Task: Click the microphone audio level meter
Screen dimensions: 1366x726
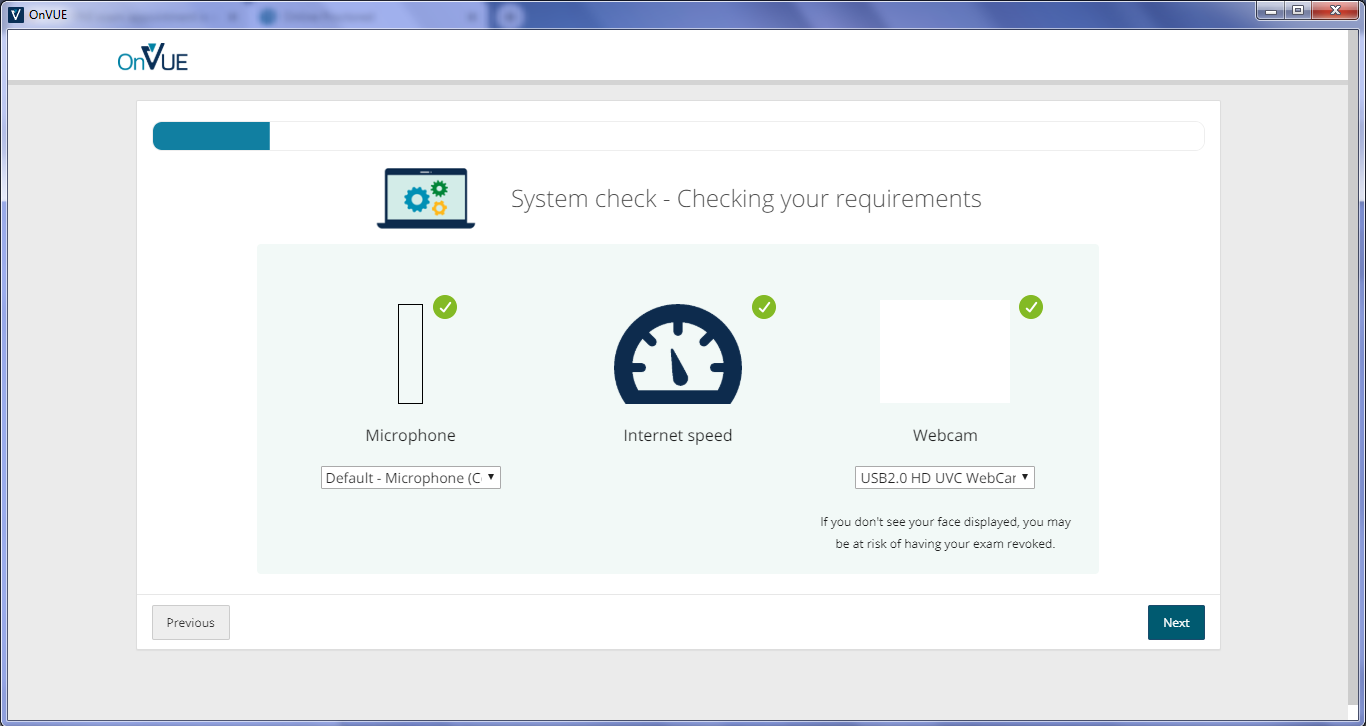Action: tap(410, 354)
